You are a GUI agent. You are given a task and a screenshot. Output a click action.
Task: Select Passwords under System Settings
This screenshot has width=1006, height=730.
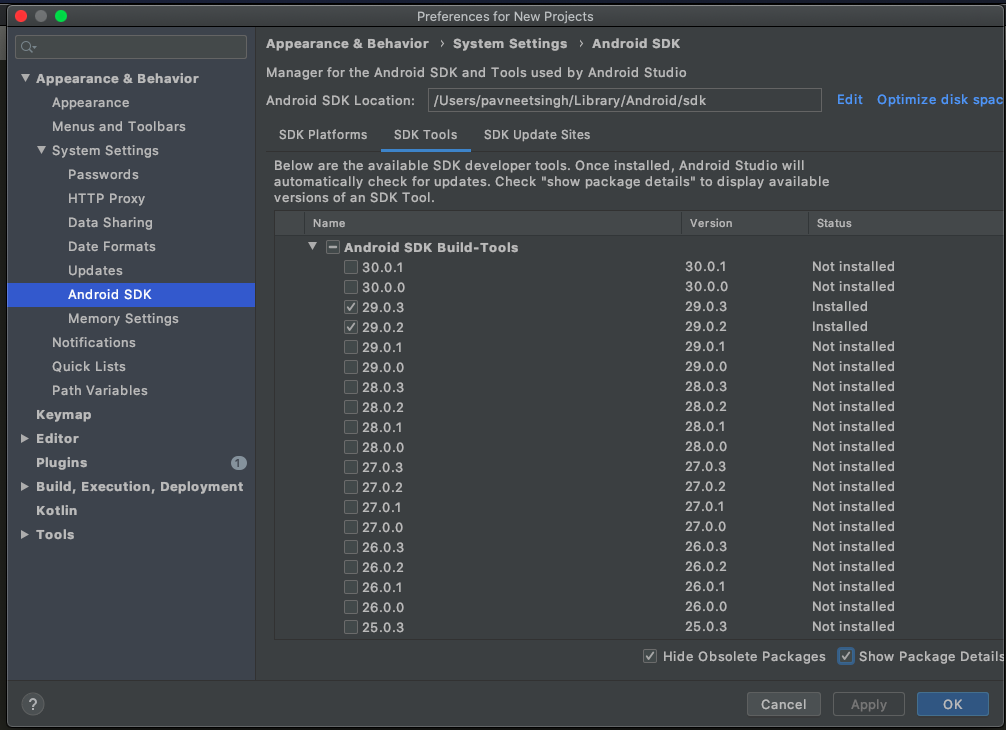[x=103, y=174]
